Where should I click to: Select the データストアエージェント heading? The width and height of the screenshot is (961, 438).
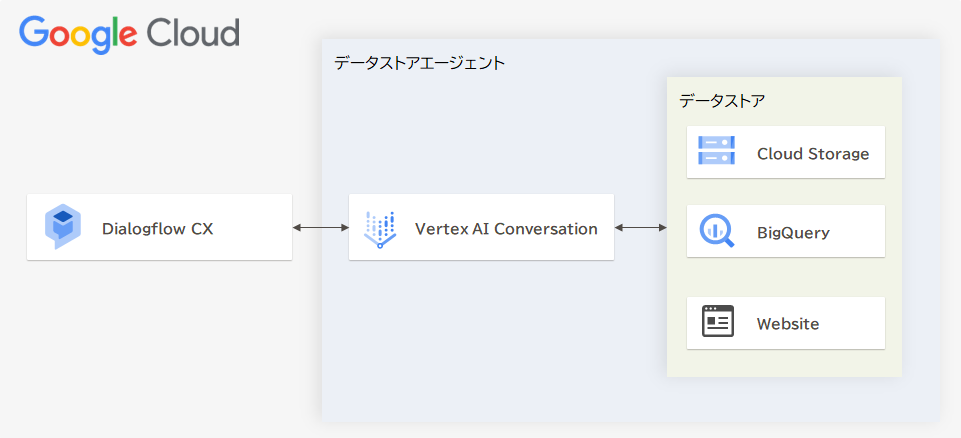(420, 63)
